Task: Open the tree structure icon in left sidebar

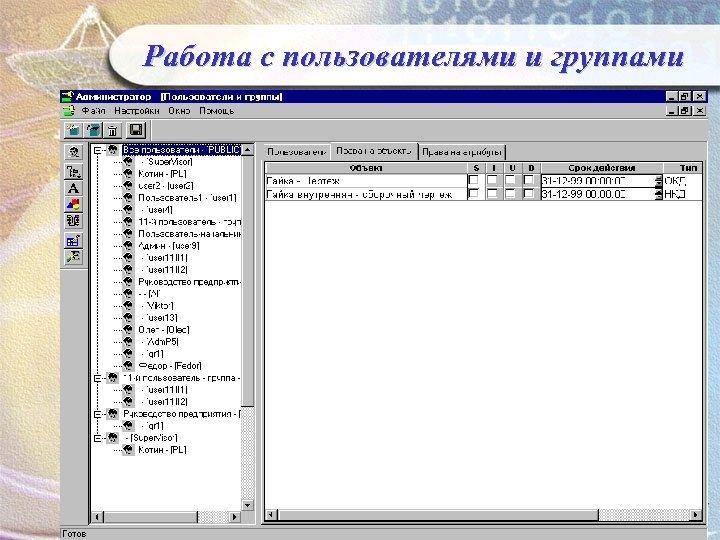Action: pyautogui.click(x=73, y=171)
